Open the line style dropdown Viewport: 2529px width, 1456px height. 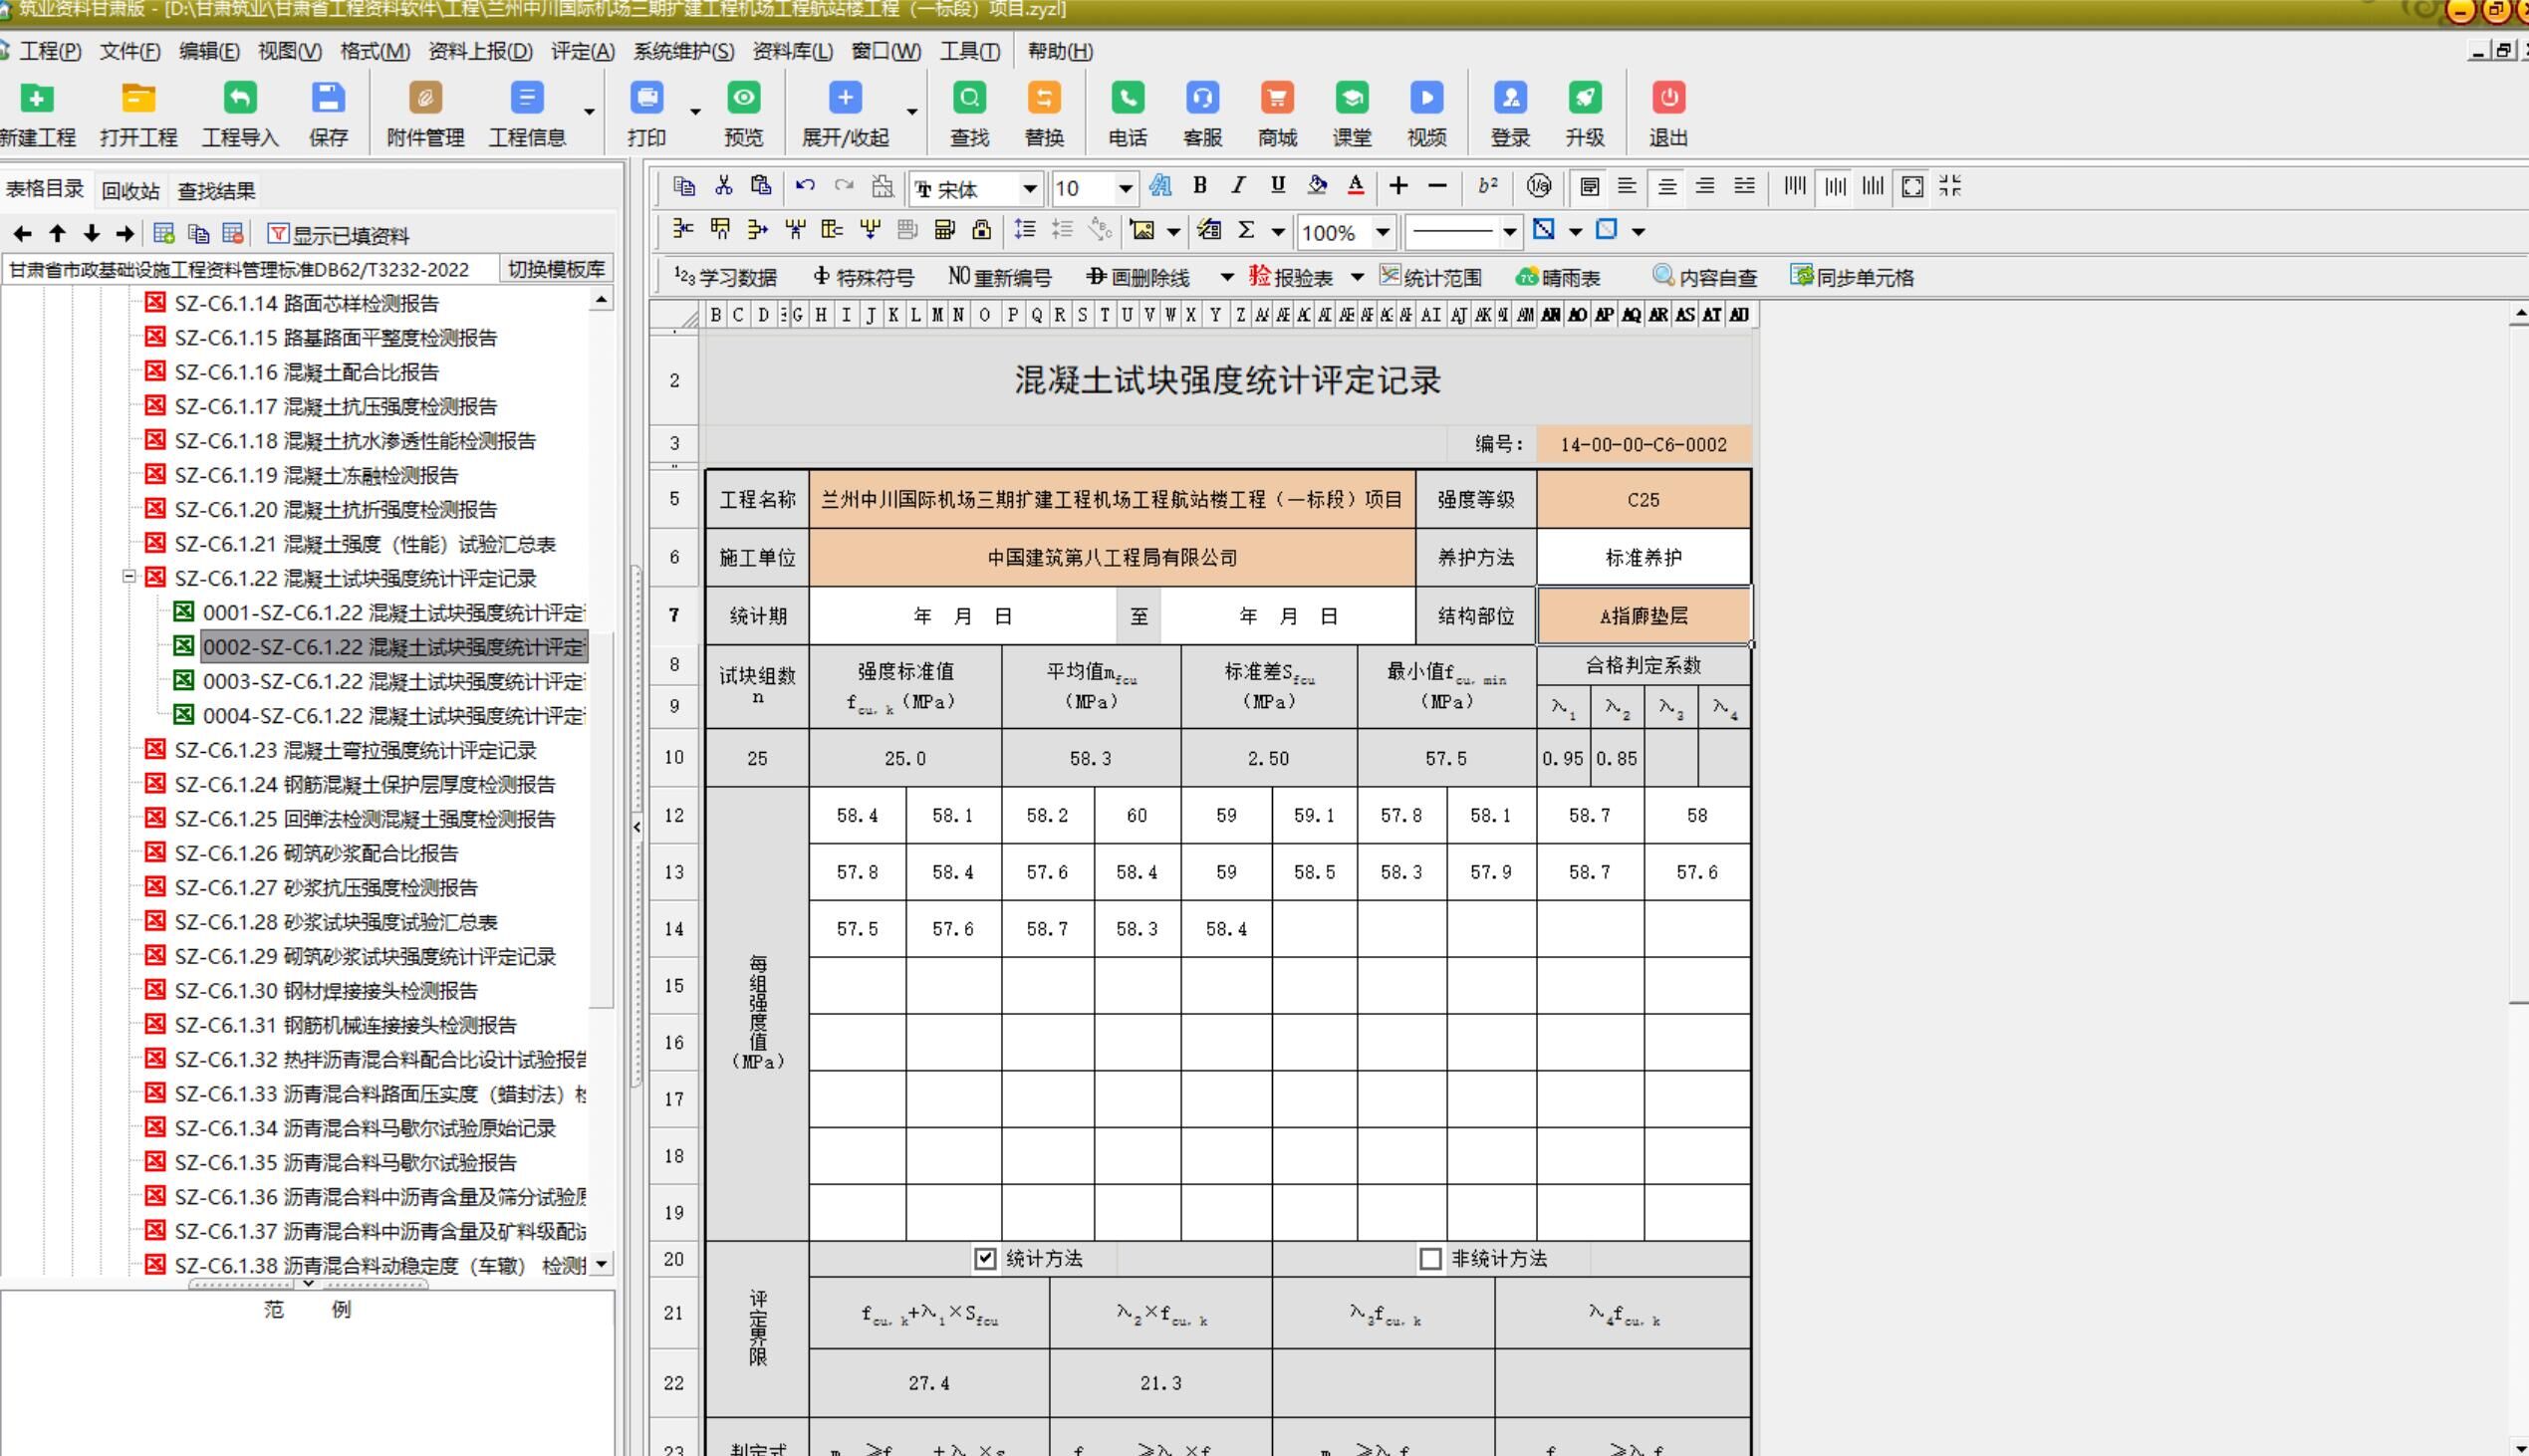coord(1510,233)
